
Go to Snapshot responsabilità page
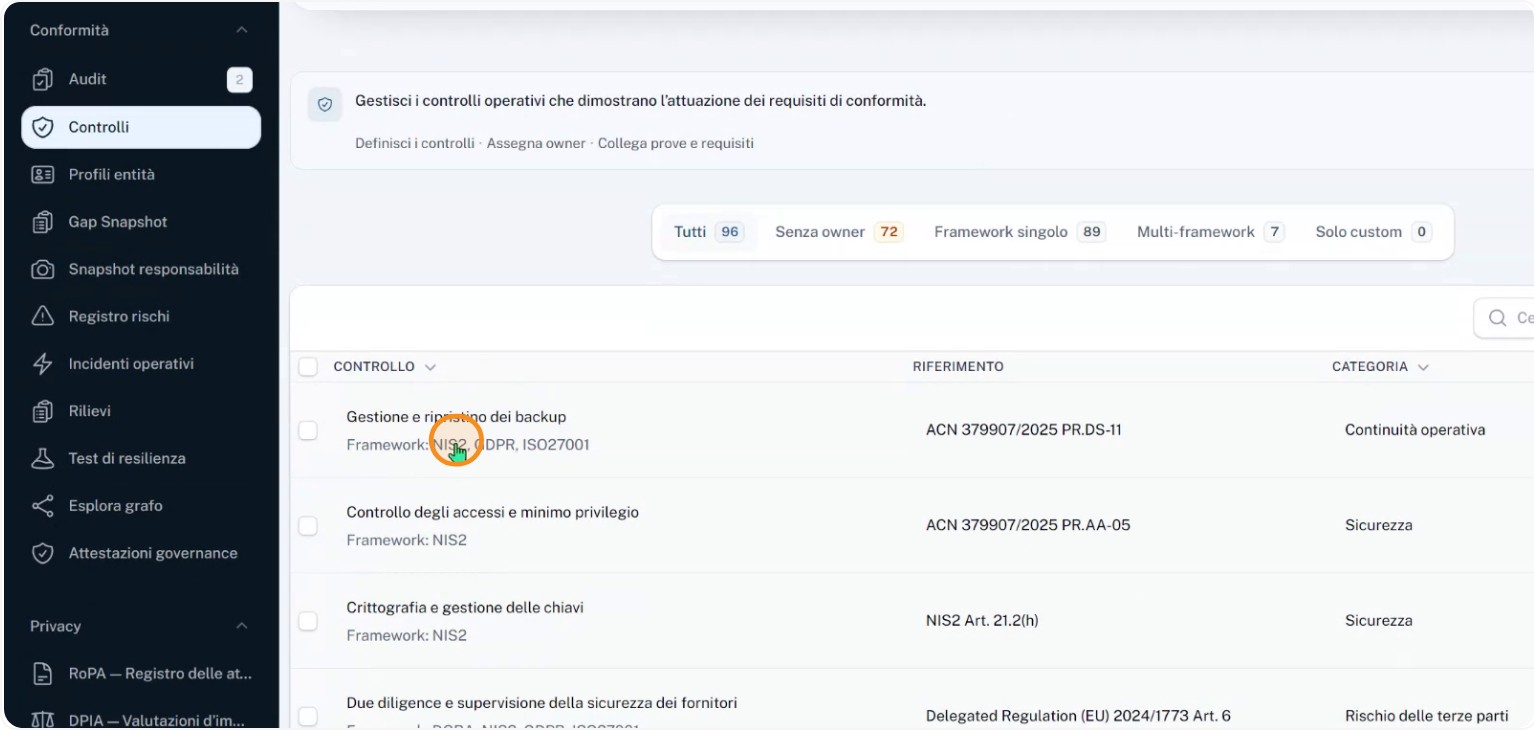(141, 269)
